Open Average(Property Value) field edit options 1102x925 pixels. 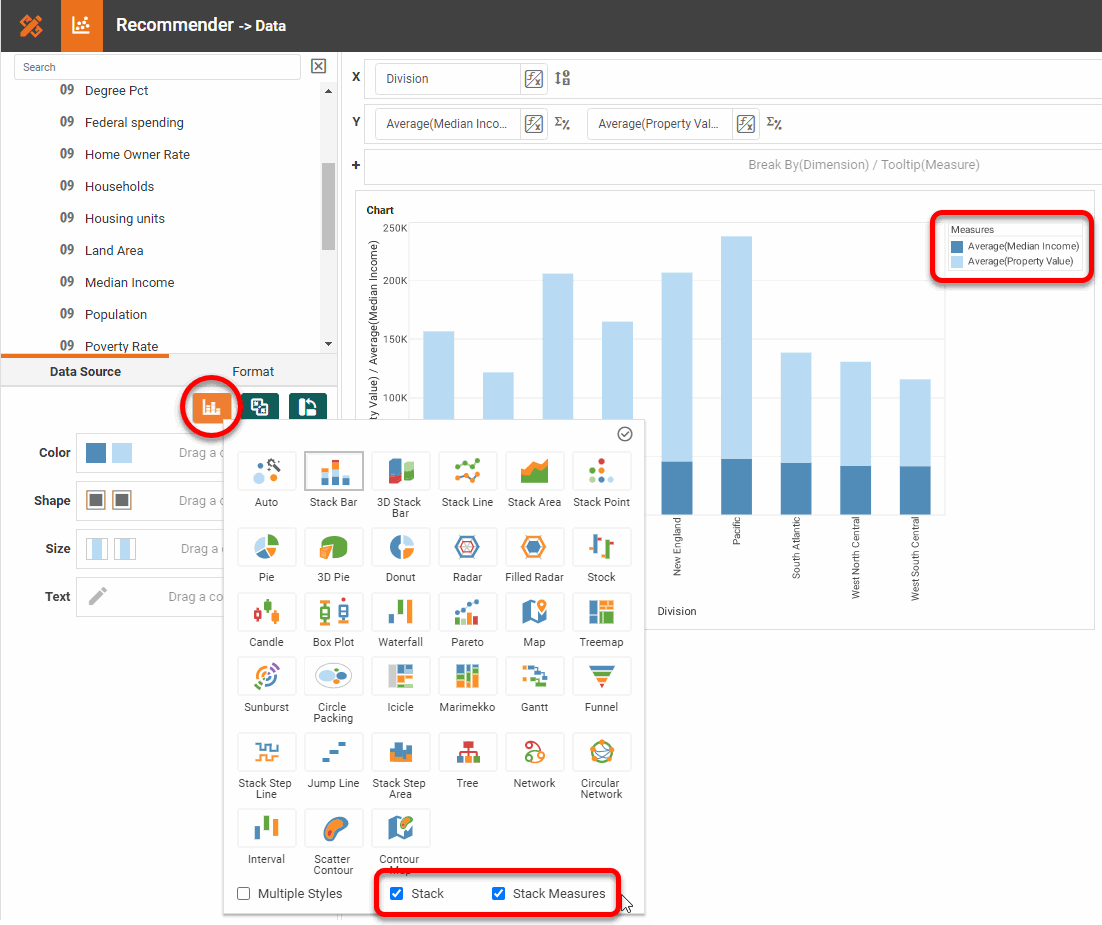746,124
